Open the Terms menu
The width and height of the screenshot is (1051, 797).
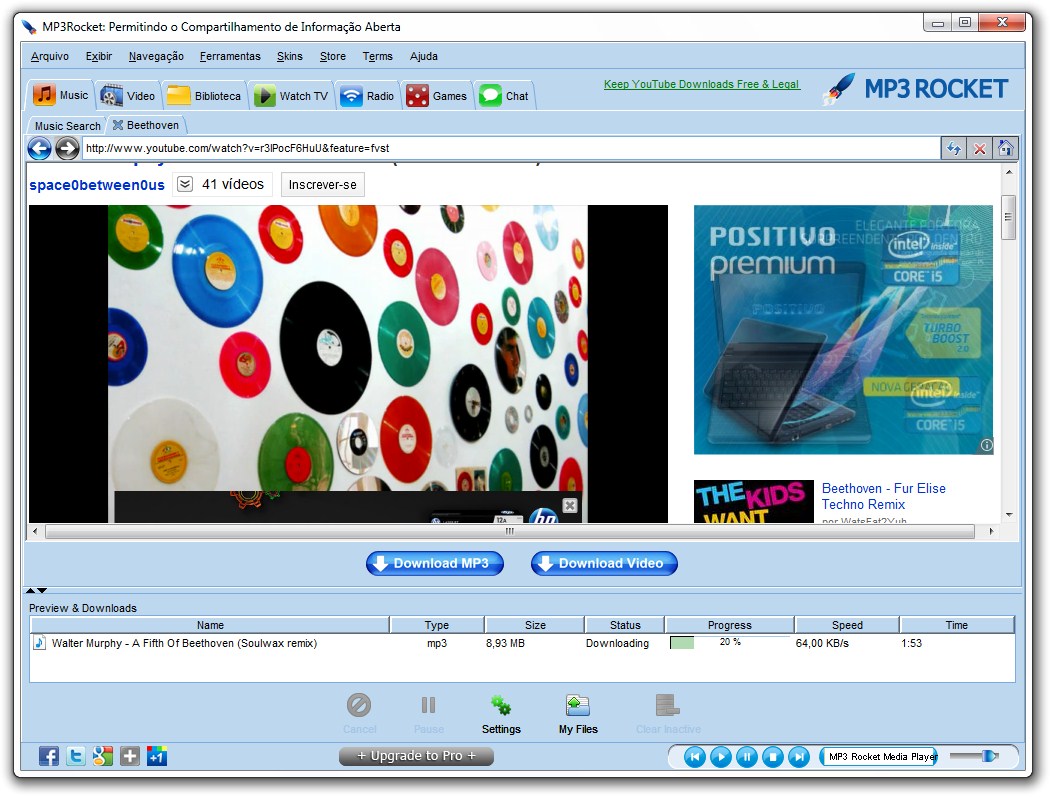[x=377, y=56]
